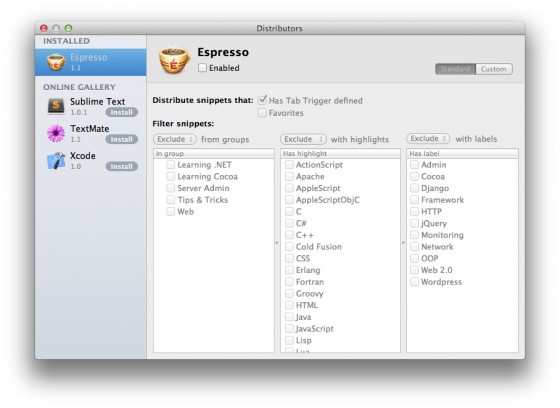Check the CSS highlight
Image resolution: width=560 pixels, height=408 pixels.
289,258
